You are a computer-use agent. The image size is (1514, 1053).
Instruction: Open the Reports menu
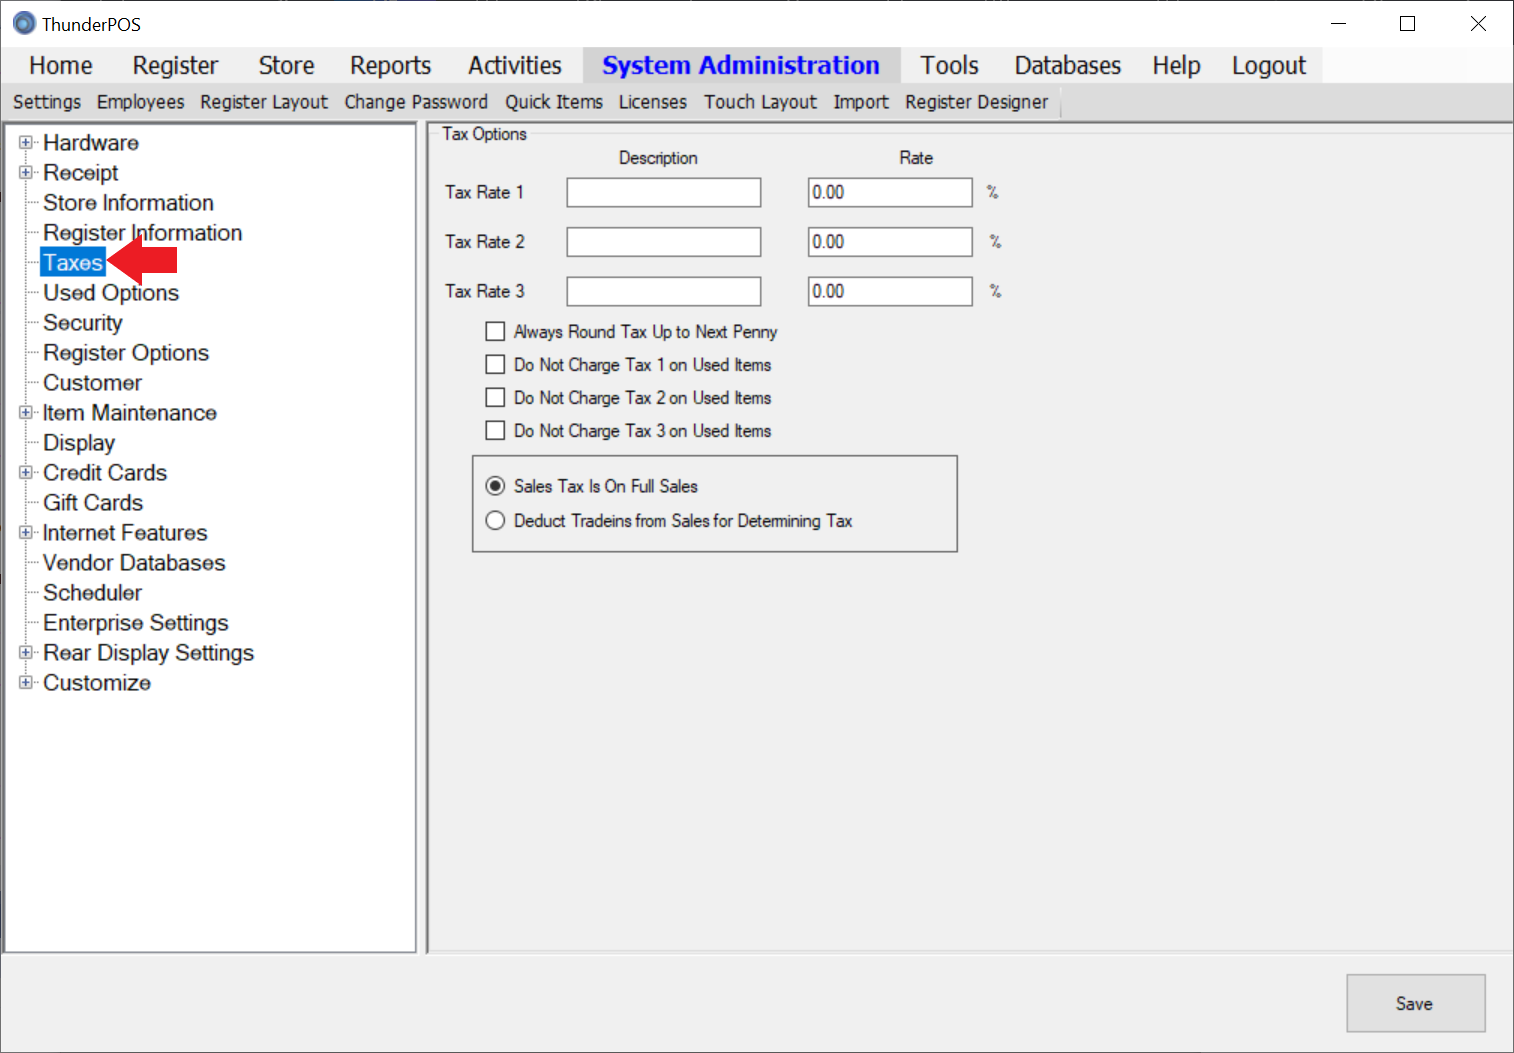(x=390, y=66)
